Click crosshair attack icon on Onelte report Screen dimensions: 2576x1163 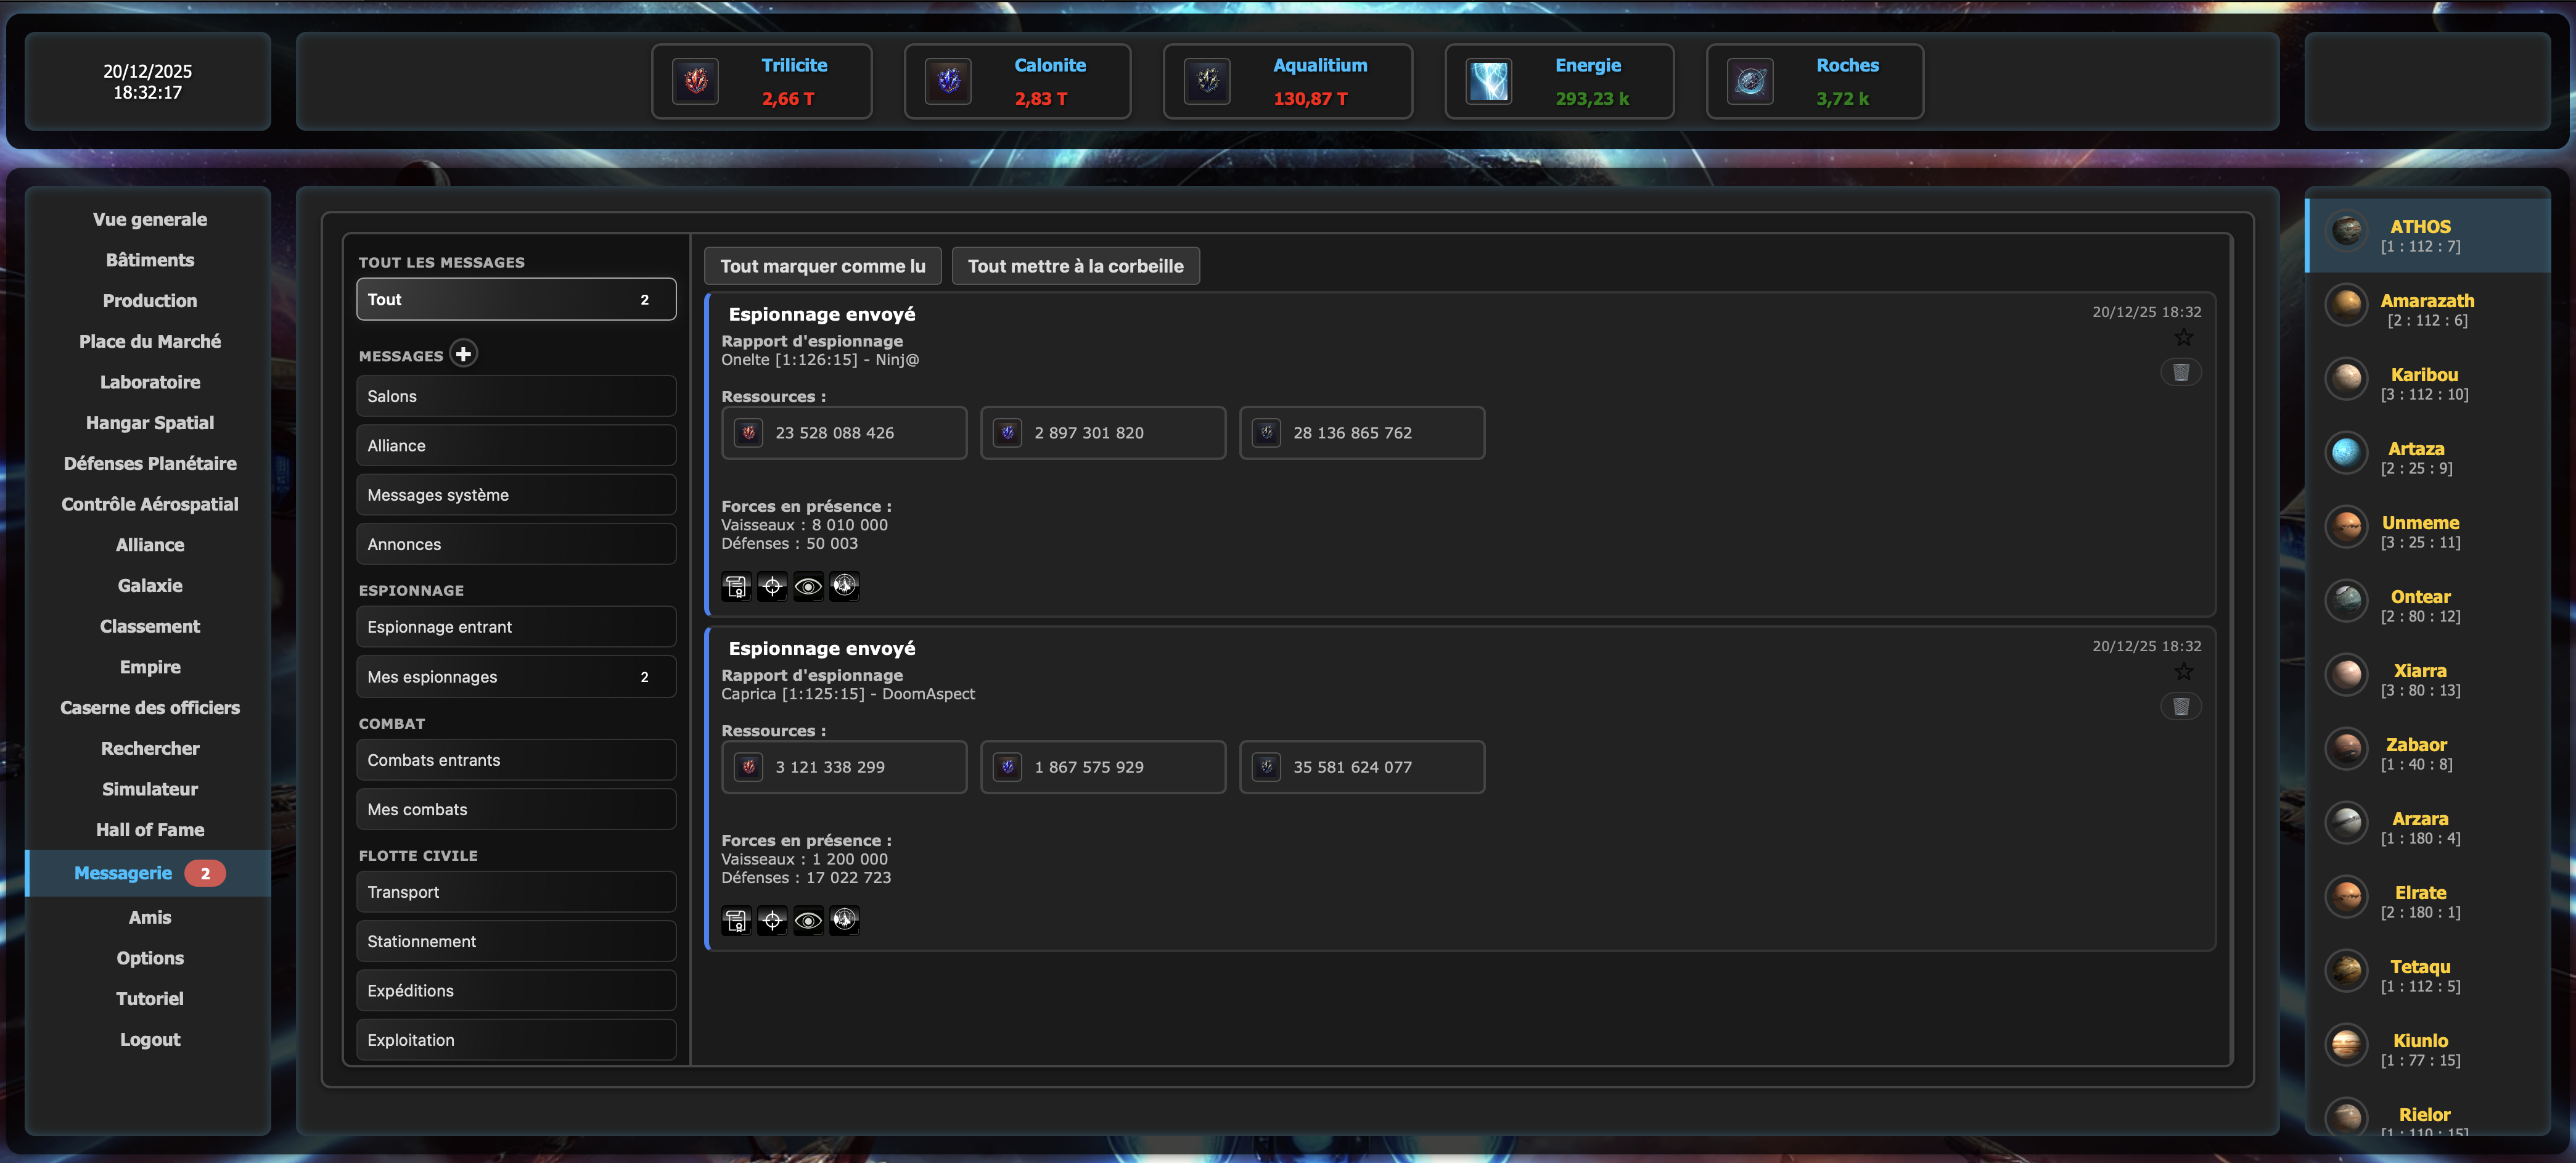tap(772, 586)
